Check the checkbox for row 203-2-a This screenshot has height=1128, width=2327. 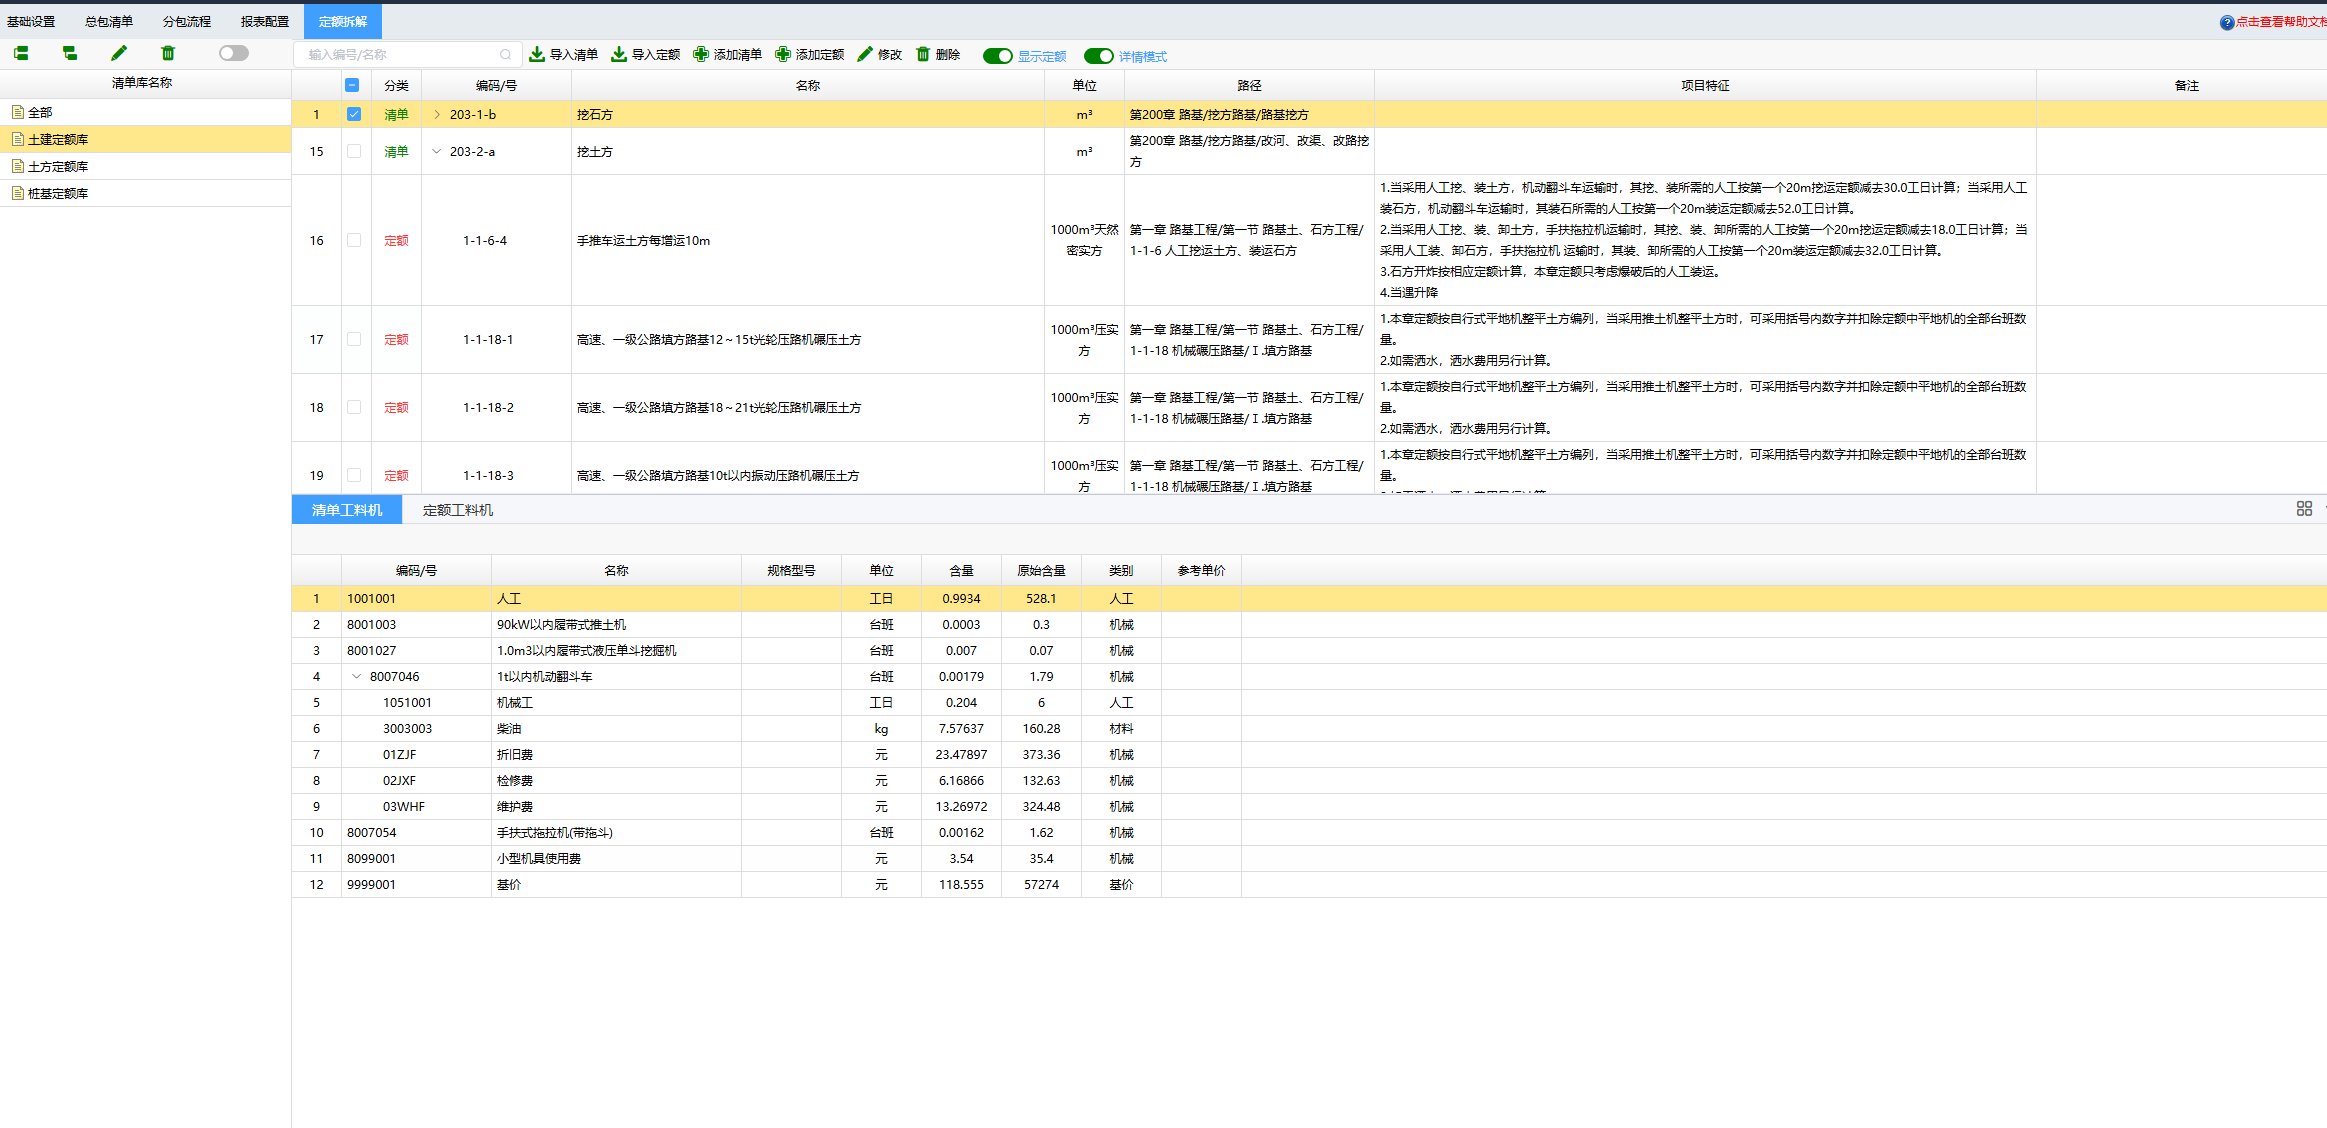(x=354, y=151)
